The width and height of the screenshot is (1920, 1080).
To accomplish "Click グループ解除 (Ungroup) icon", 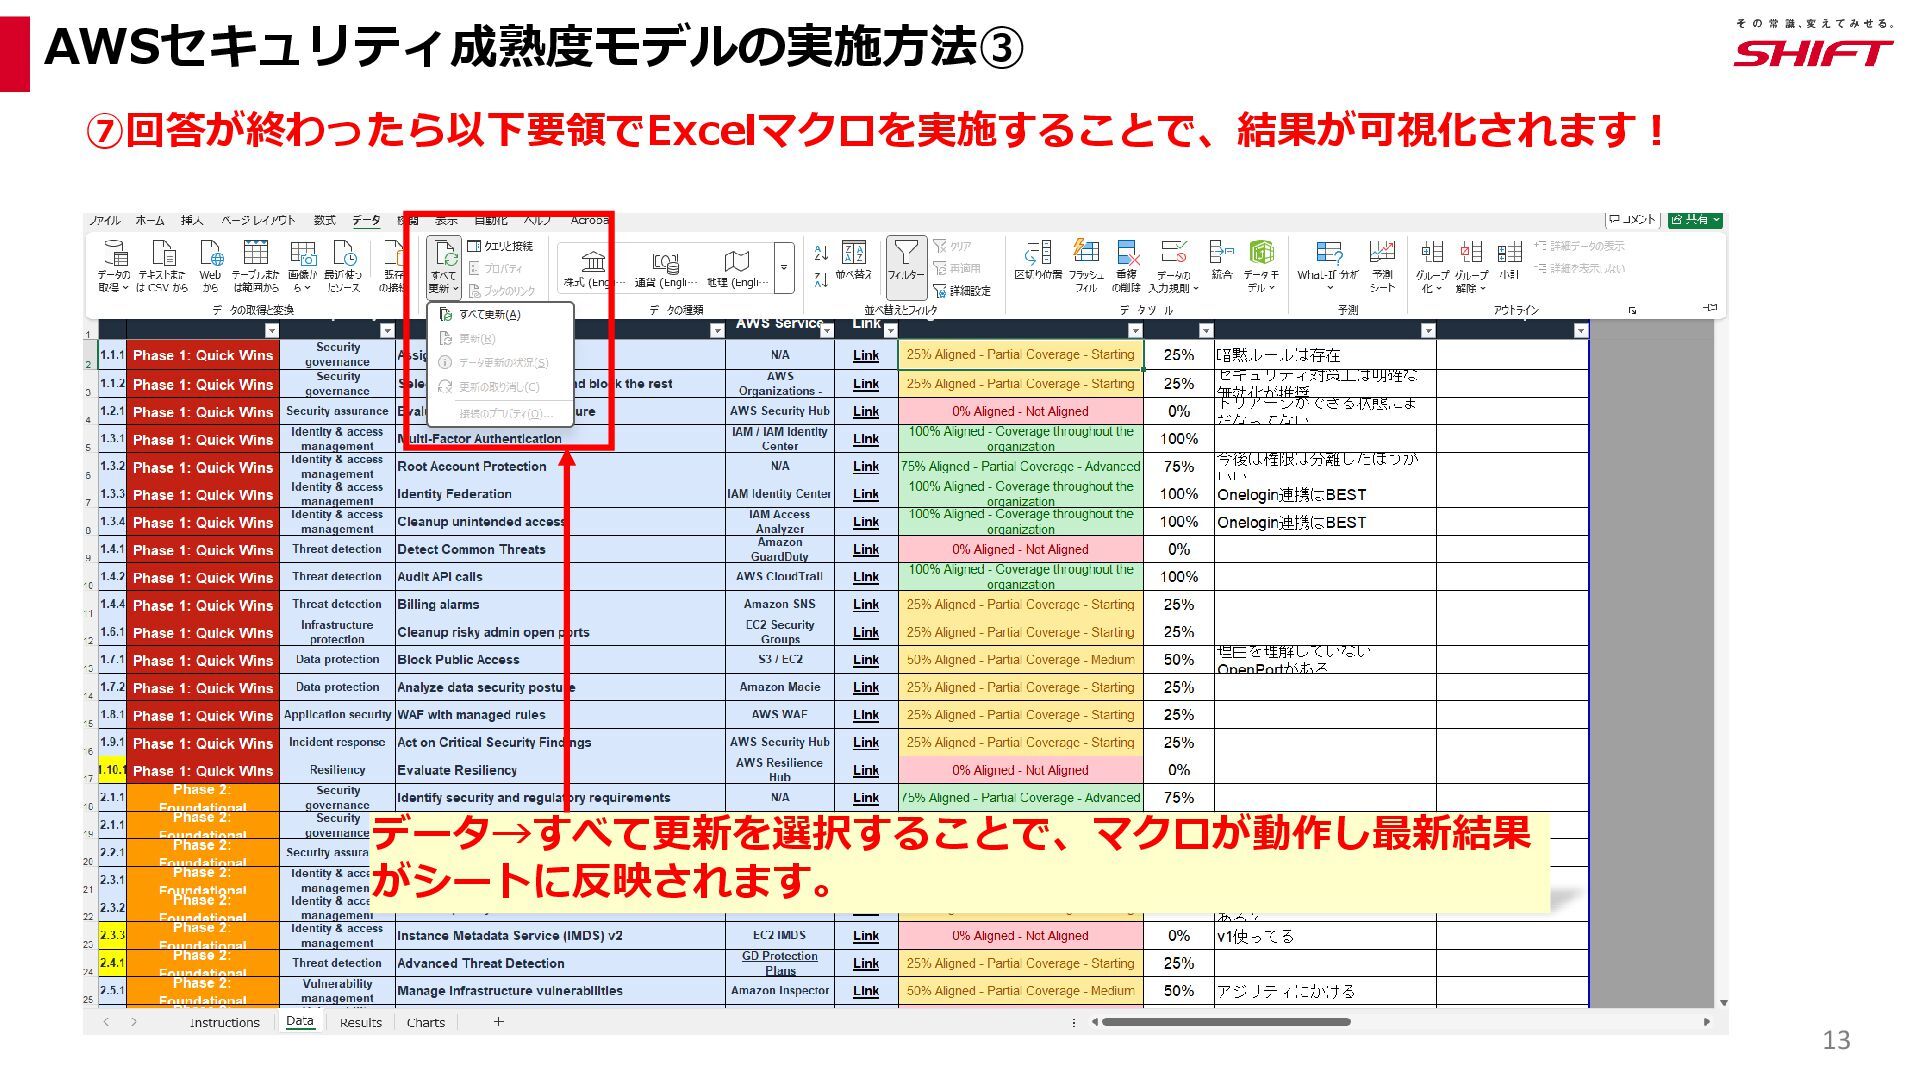I will (x=1471, y=265).
